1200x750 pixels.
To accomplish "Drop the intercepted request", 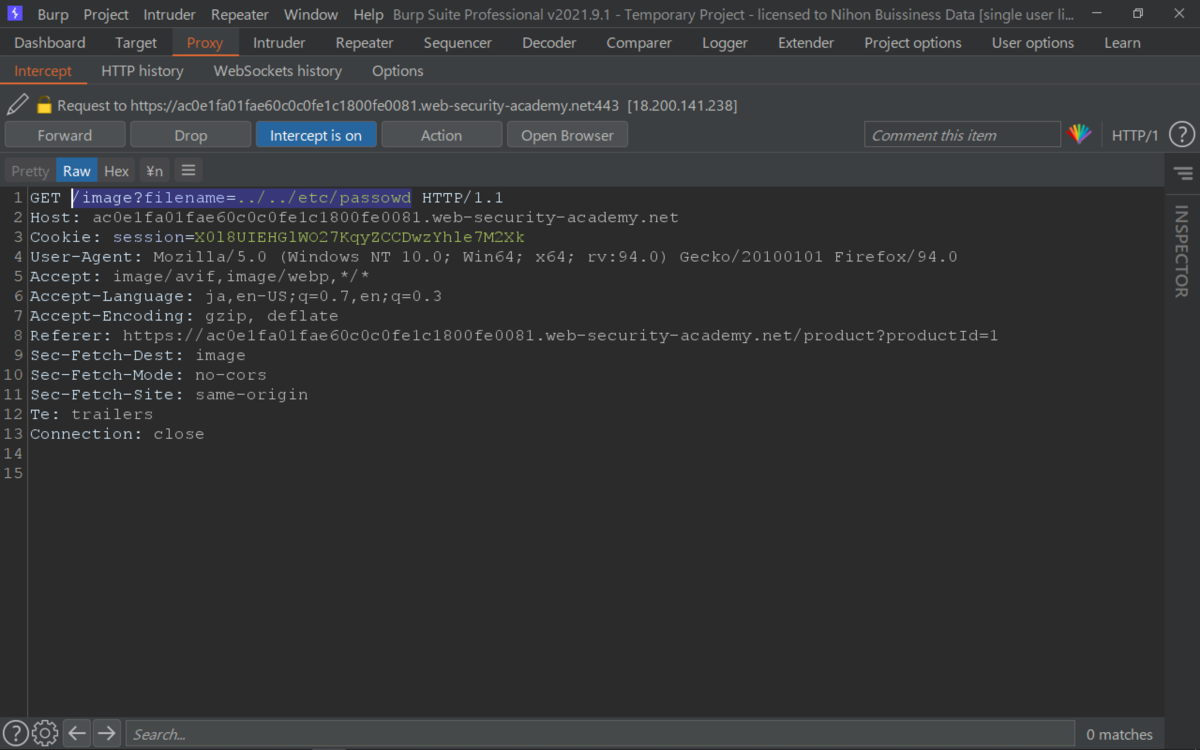I will [x=191, y=135].
